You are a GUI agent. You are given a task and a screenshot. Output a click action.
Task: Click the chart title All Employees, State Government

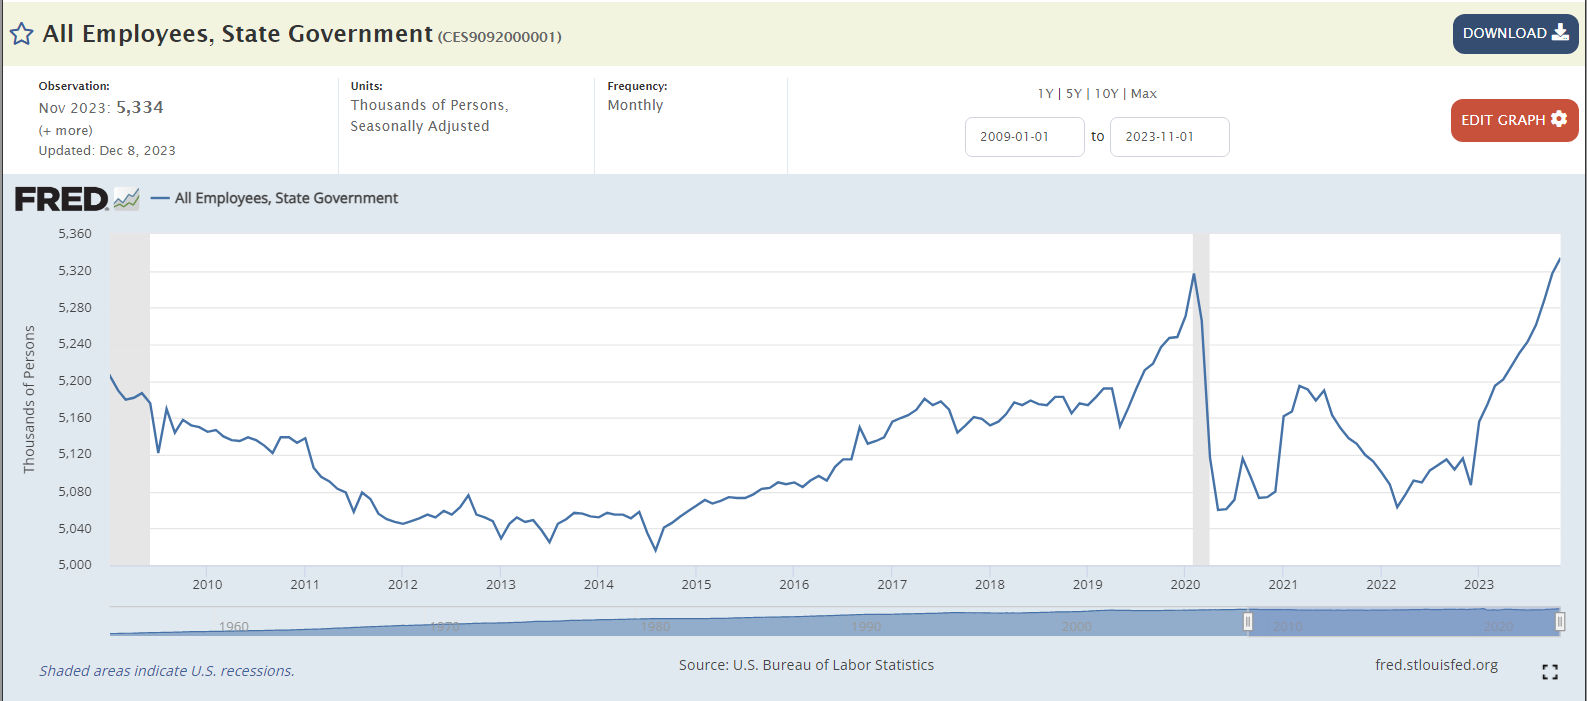click(238, 34)
